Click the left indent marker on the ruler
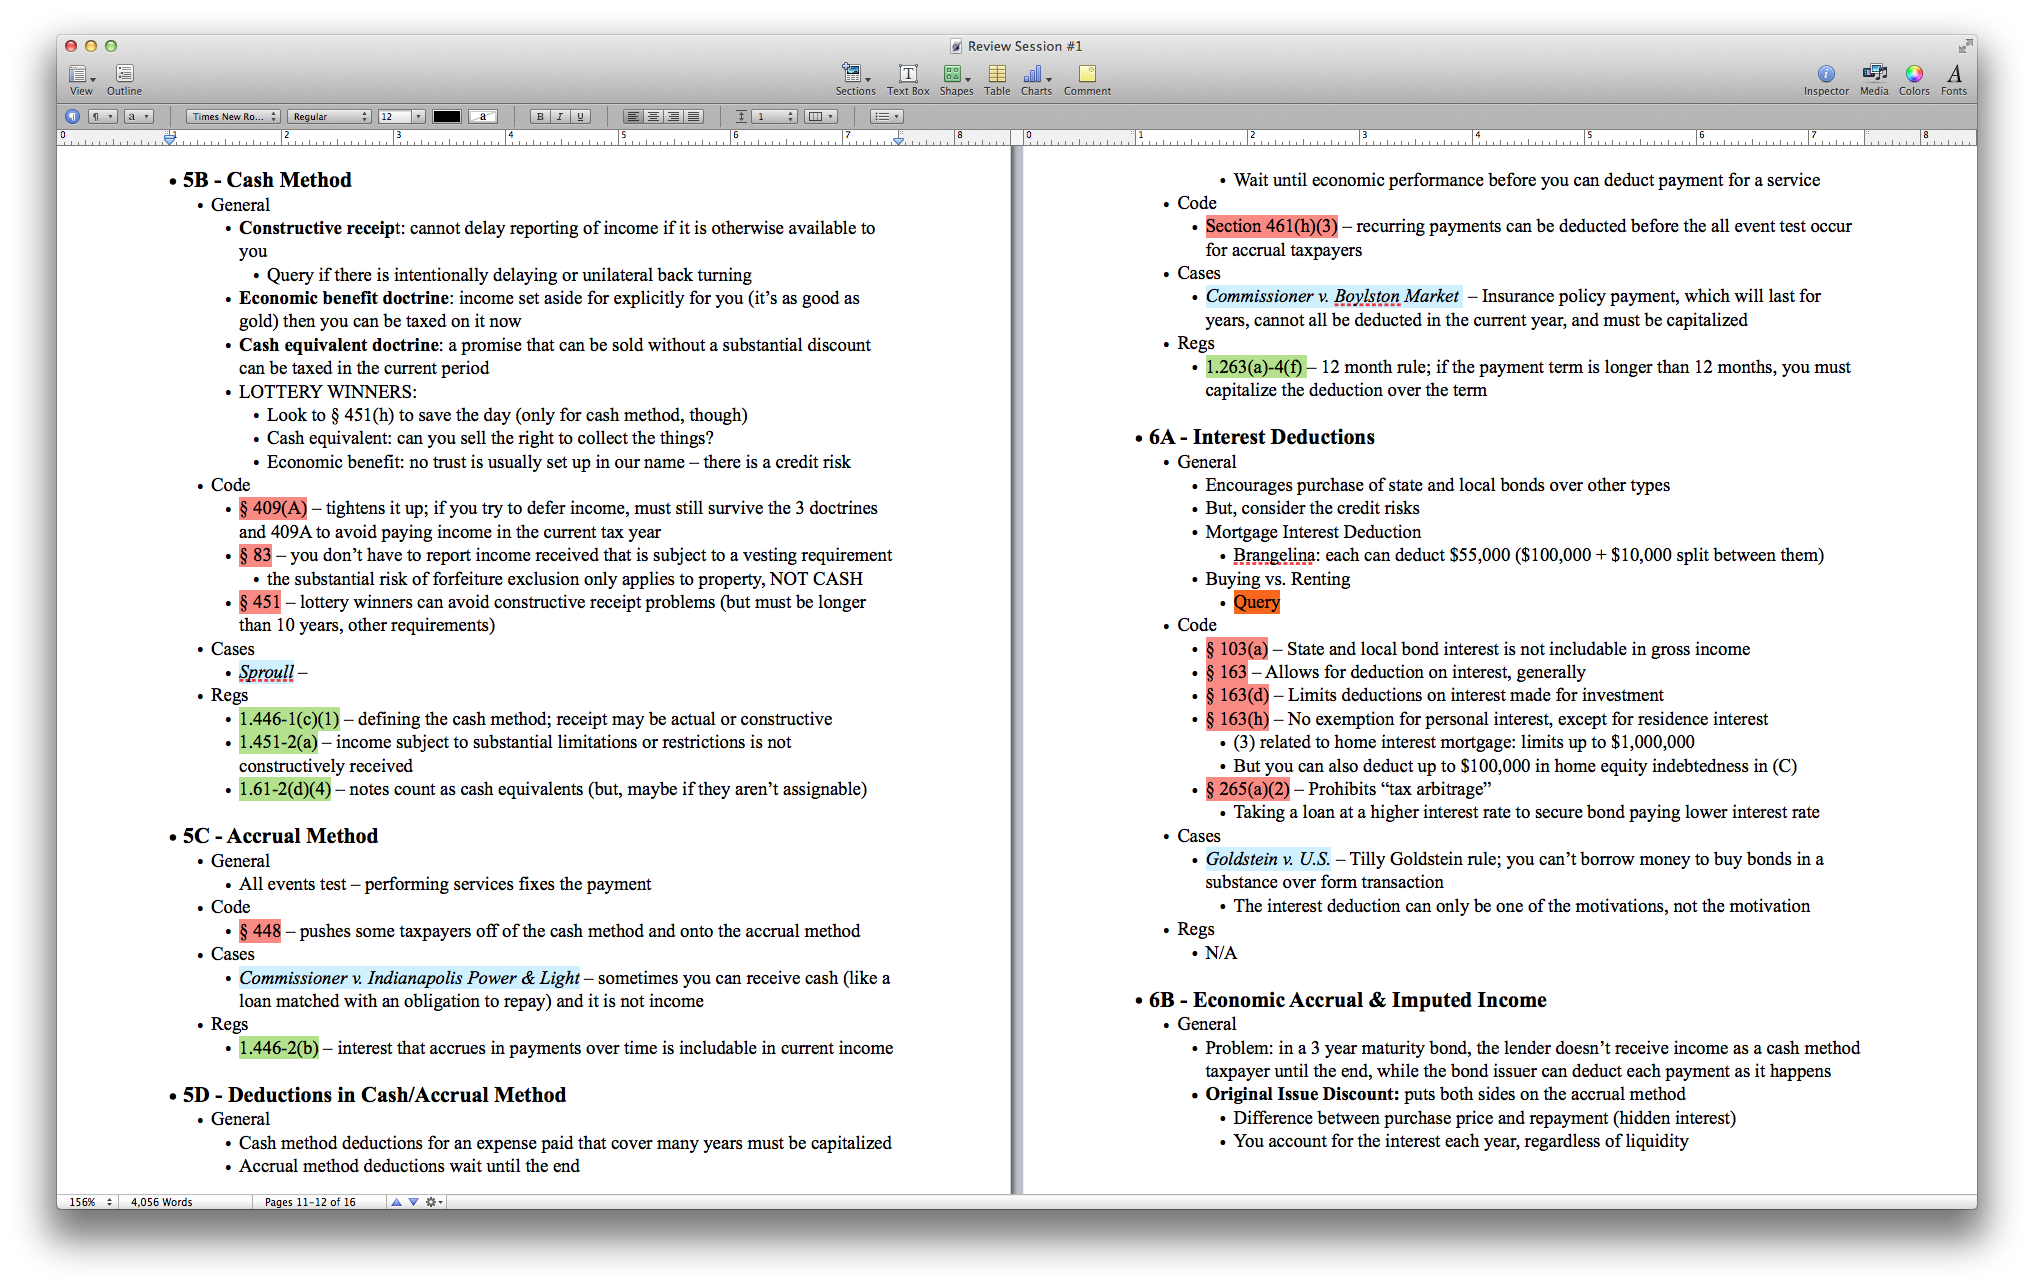The height and width of the screenshot is (1288, 2034). [170, 140]
